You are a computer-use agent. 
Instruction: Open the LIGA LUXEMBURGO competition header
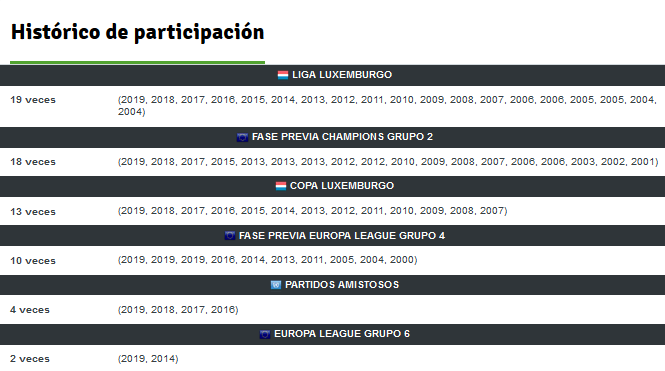point(342,75)
